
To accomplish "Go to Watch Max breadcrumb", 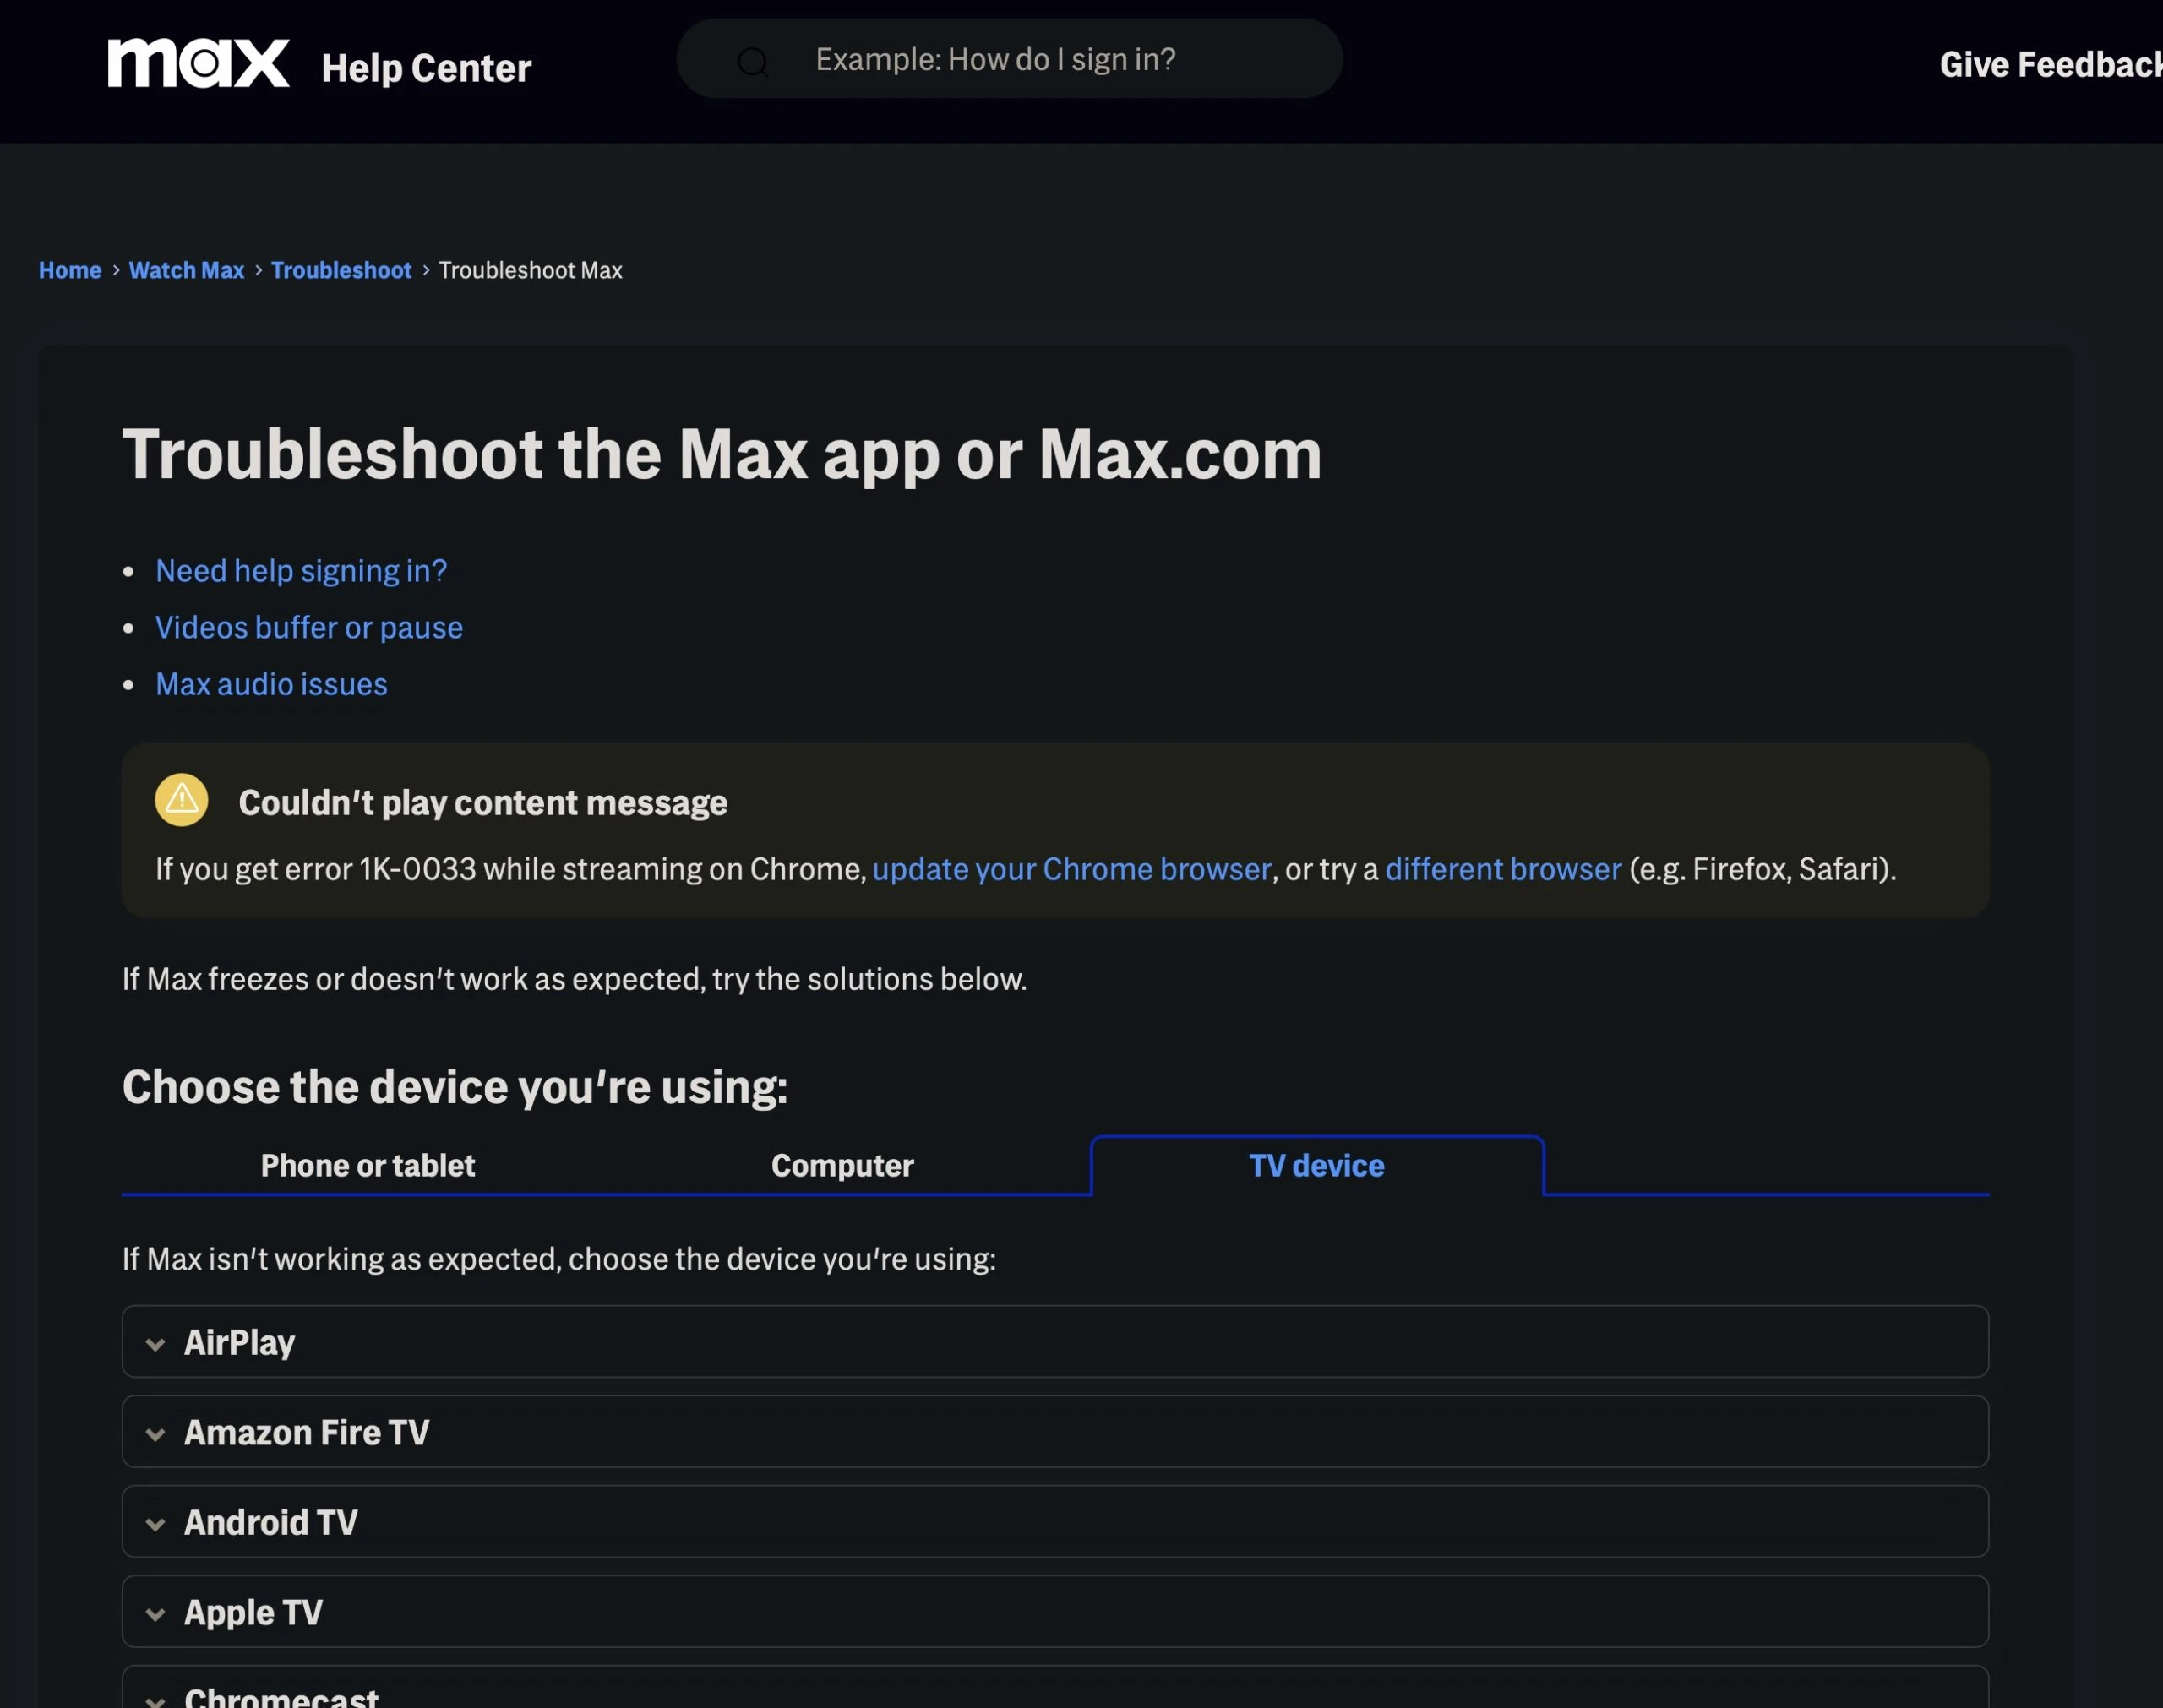I will (186, 270).
